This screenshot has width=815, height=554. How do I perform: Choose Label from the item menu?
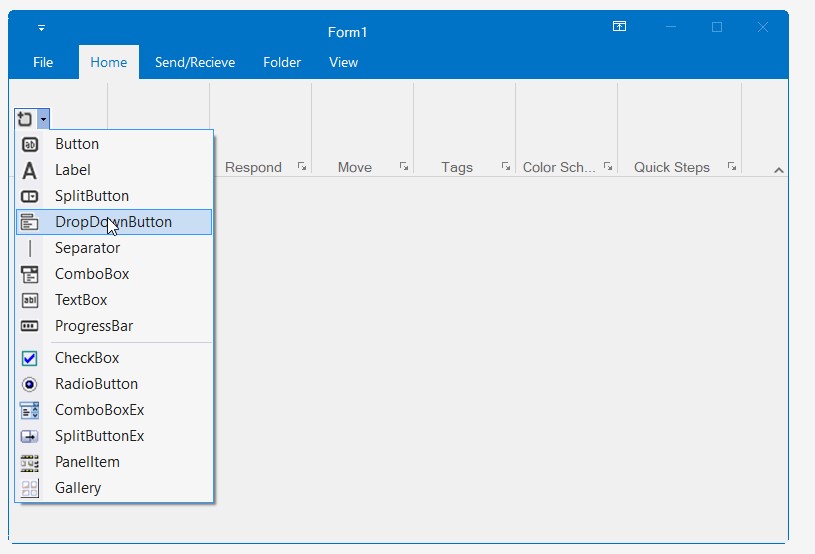[x=114, y=170]
